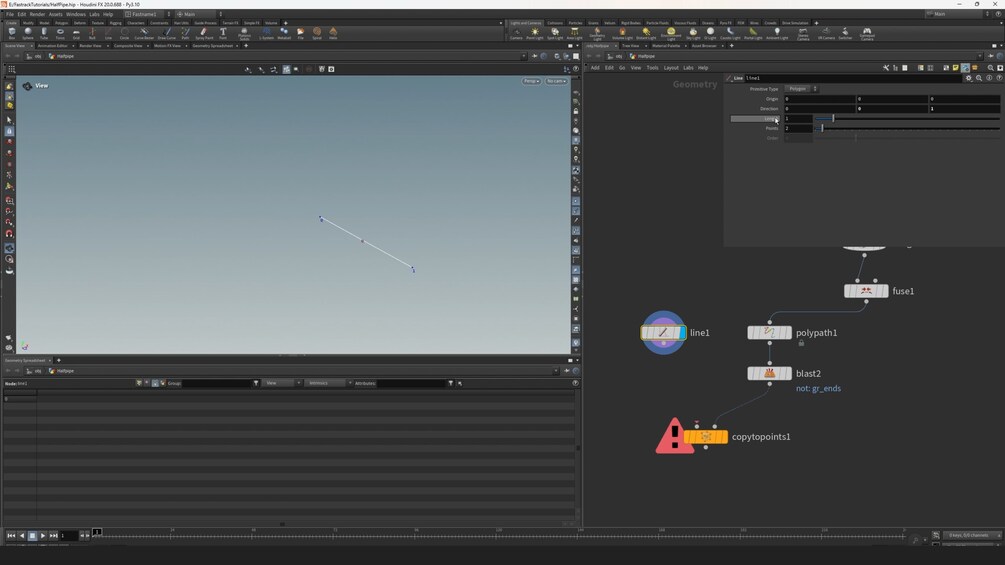Image resolution: width=1005 pixels, height=565 pixels.
Task: Select the Spiral shelf tool
Action: [317, 33]
